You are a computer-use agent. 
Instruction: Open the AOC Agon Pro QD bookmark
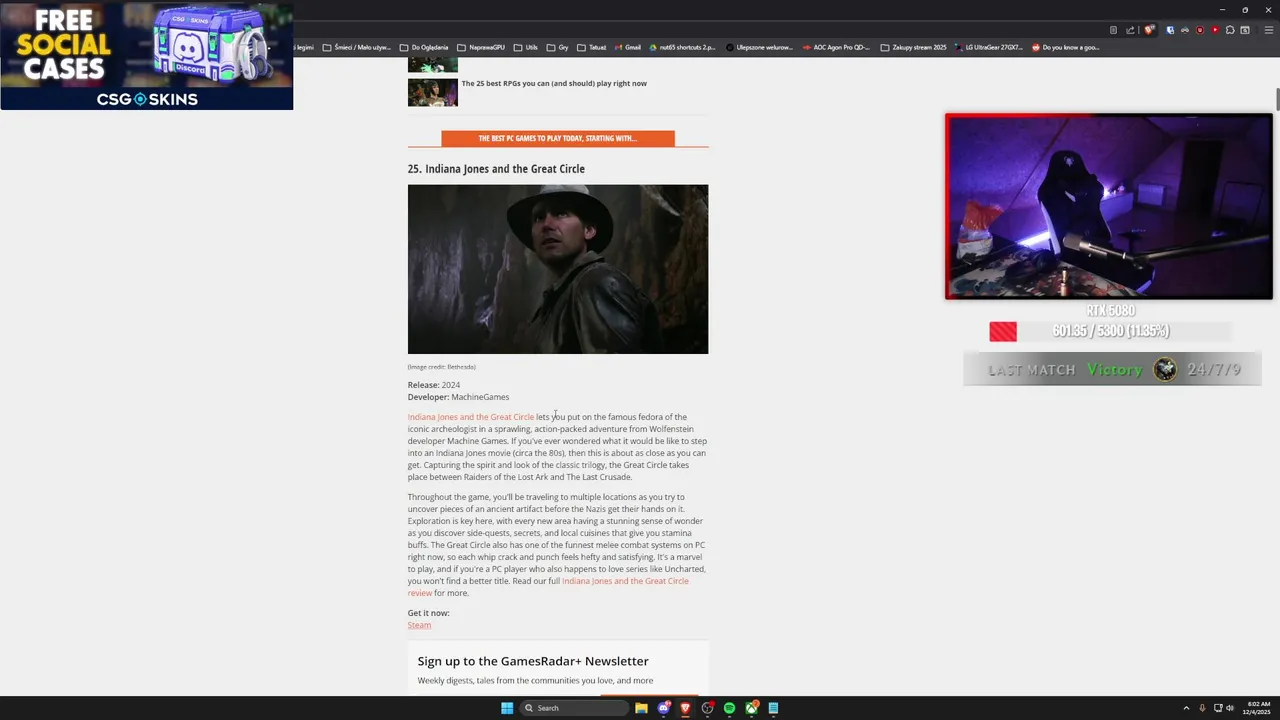click(x=836, y=47)
